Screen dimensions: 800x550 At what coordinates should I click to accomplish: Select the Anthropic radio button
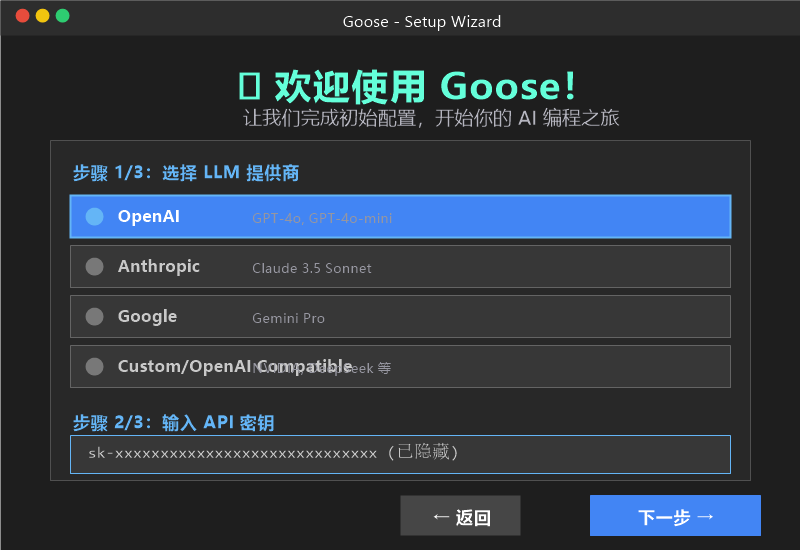94,266
